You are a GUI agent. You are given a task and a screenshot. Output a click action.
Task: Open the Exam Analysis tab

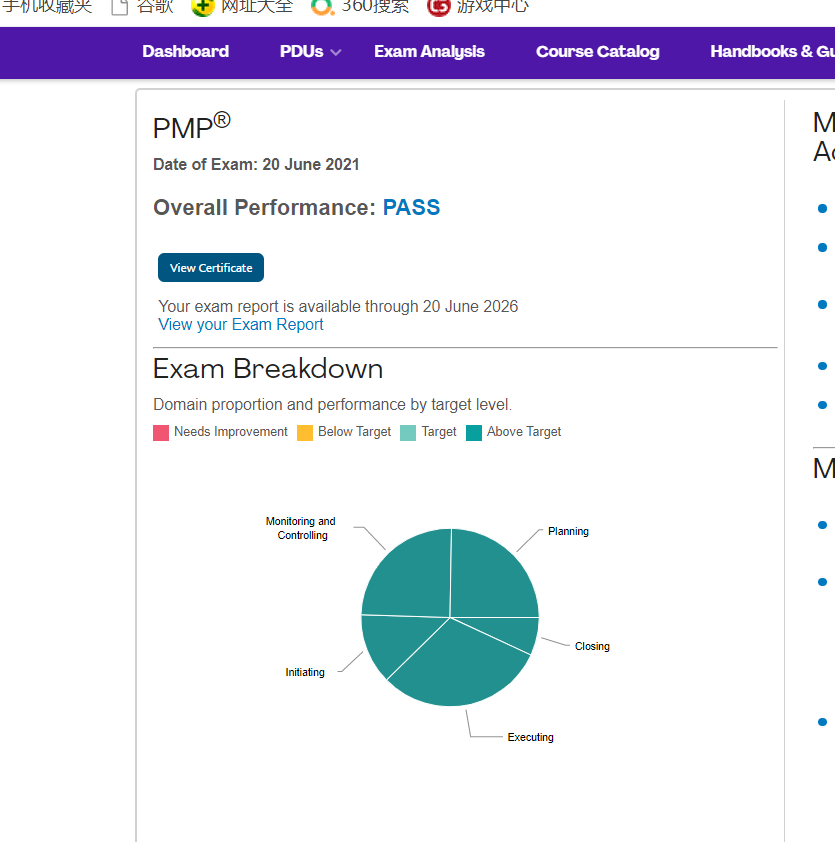click(429, 52)
